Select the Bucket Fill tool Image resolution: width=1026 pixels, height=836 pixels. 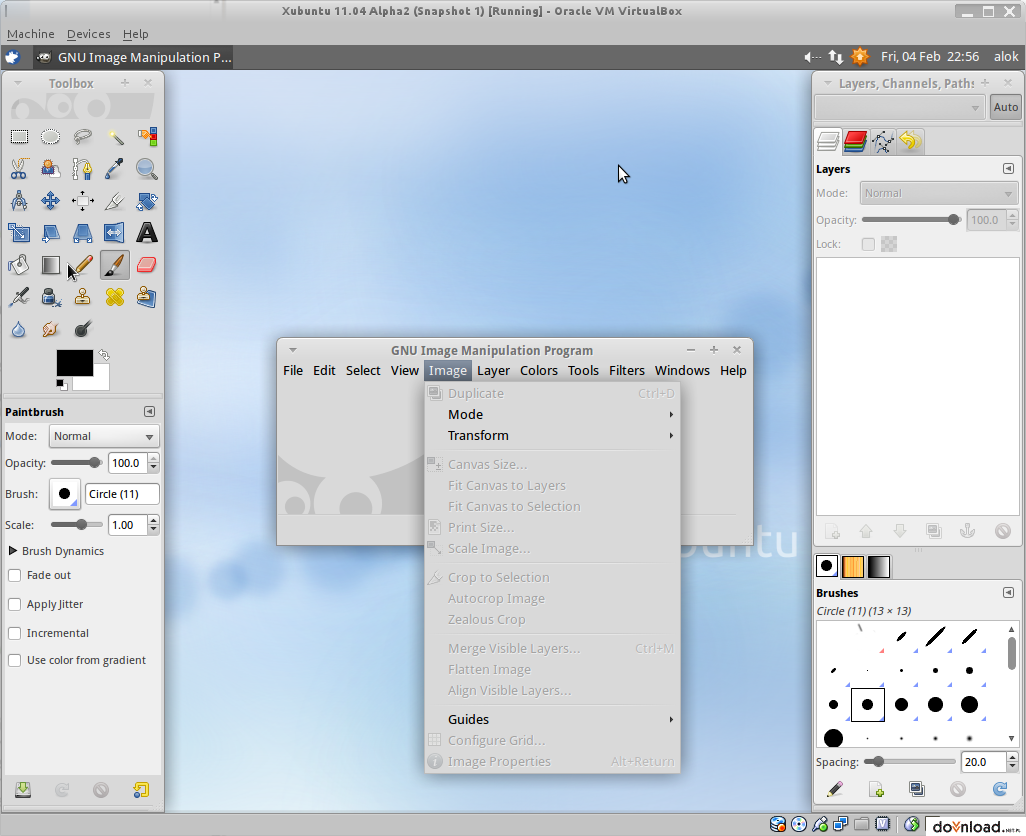(19, 265)
